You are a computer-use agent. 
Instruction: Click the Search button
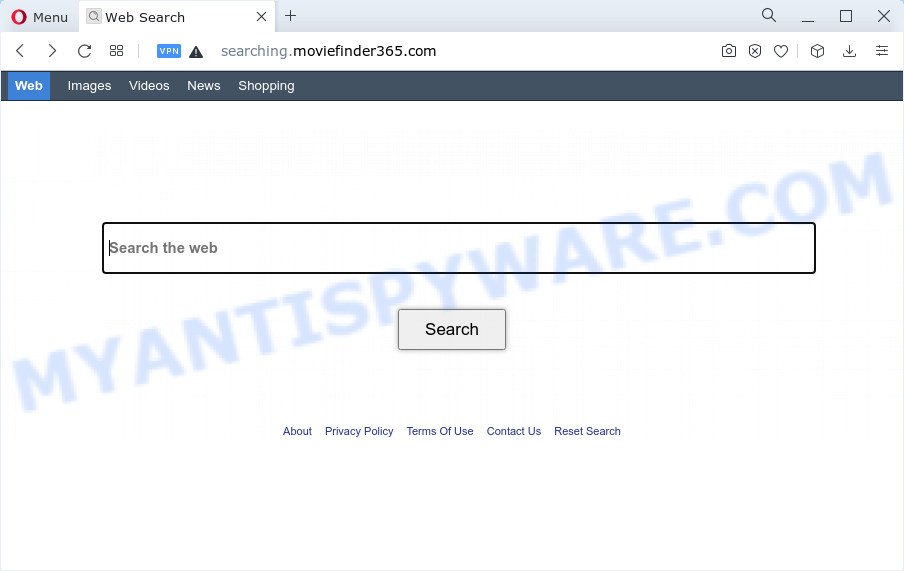pos(452,329)
